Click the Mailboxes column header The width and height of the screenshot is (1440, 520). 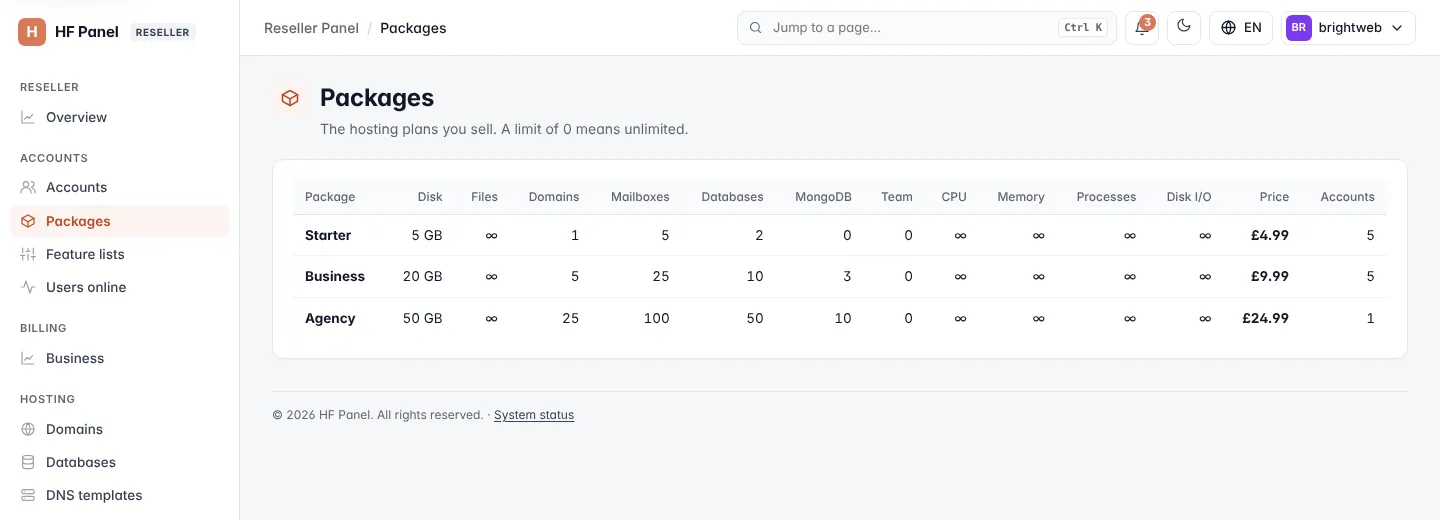pyautogui.click(x=640, y=197)
